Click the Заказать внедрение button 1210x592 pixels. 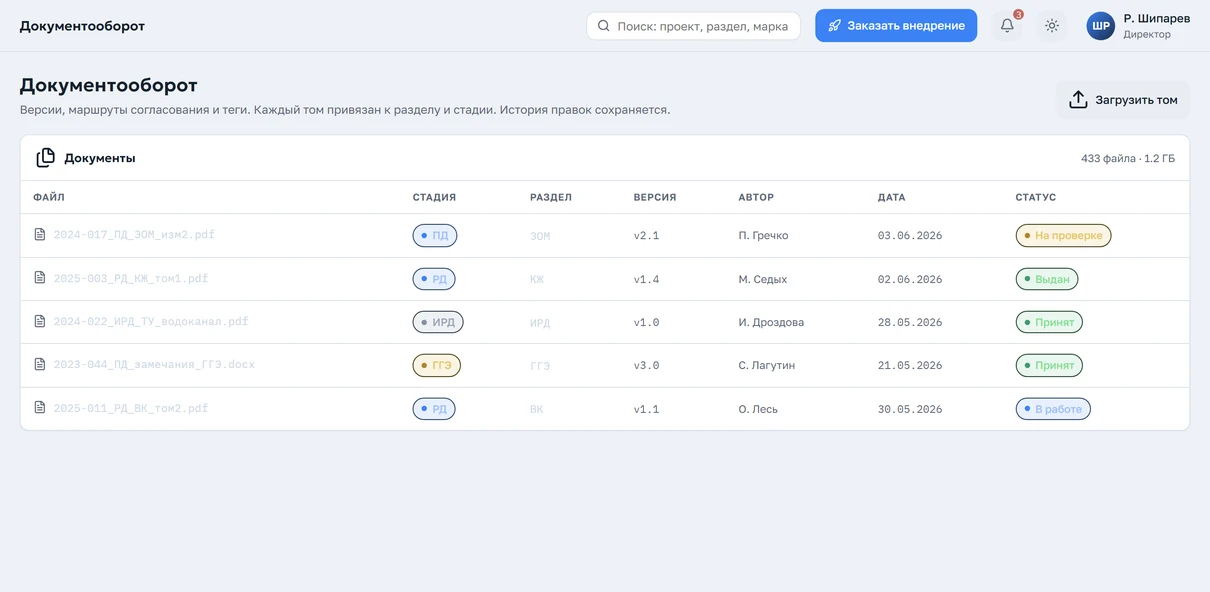(x=896, y=26)
